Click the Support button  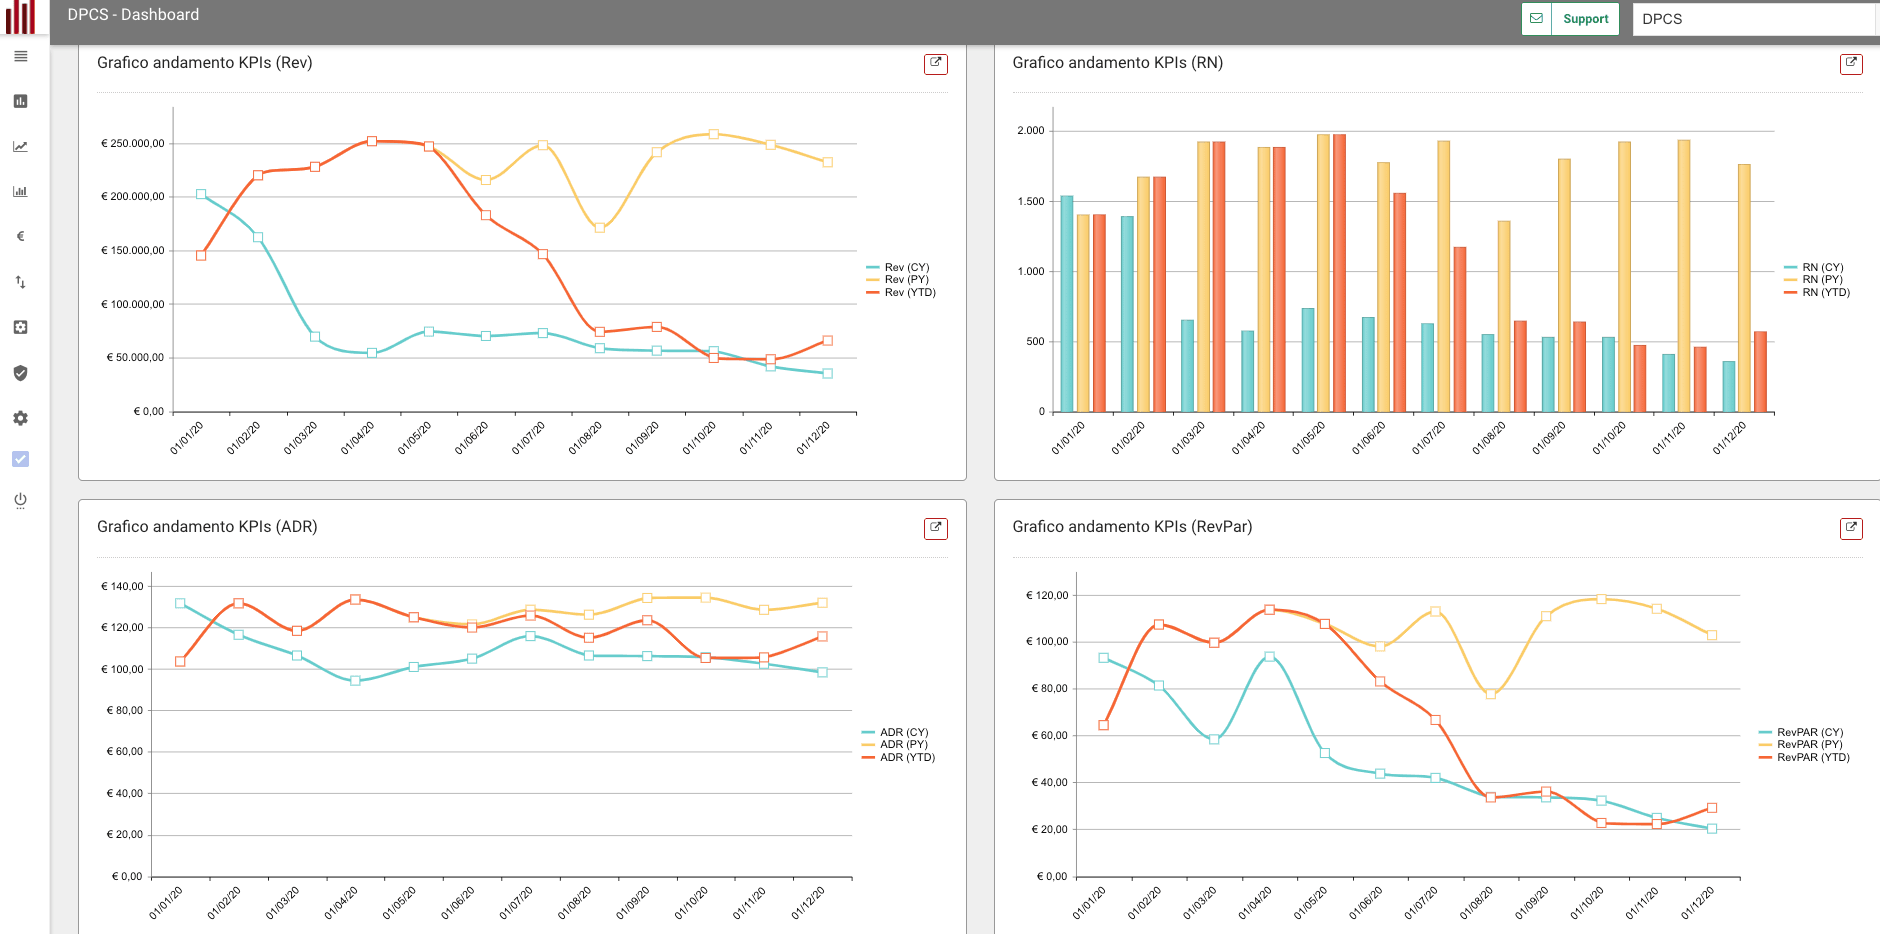click(1585, 18)
